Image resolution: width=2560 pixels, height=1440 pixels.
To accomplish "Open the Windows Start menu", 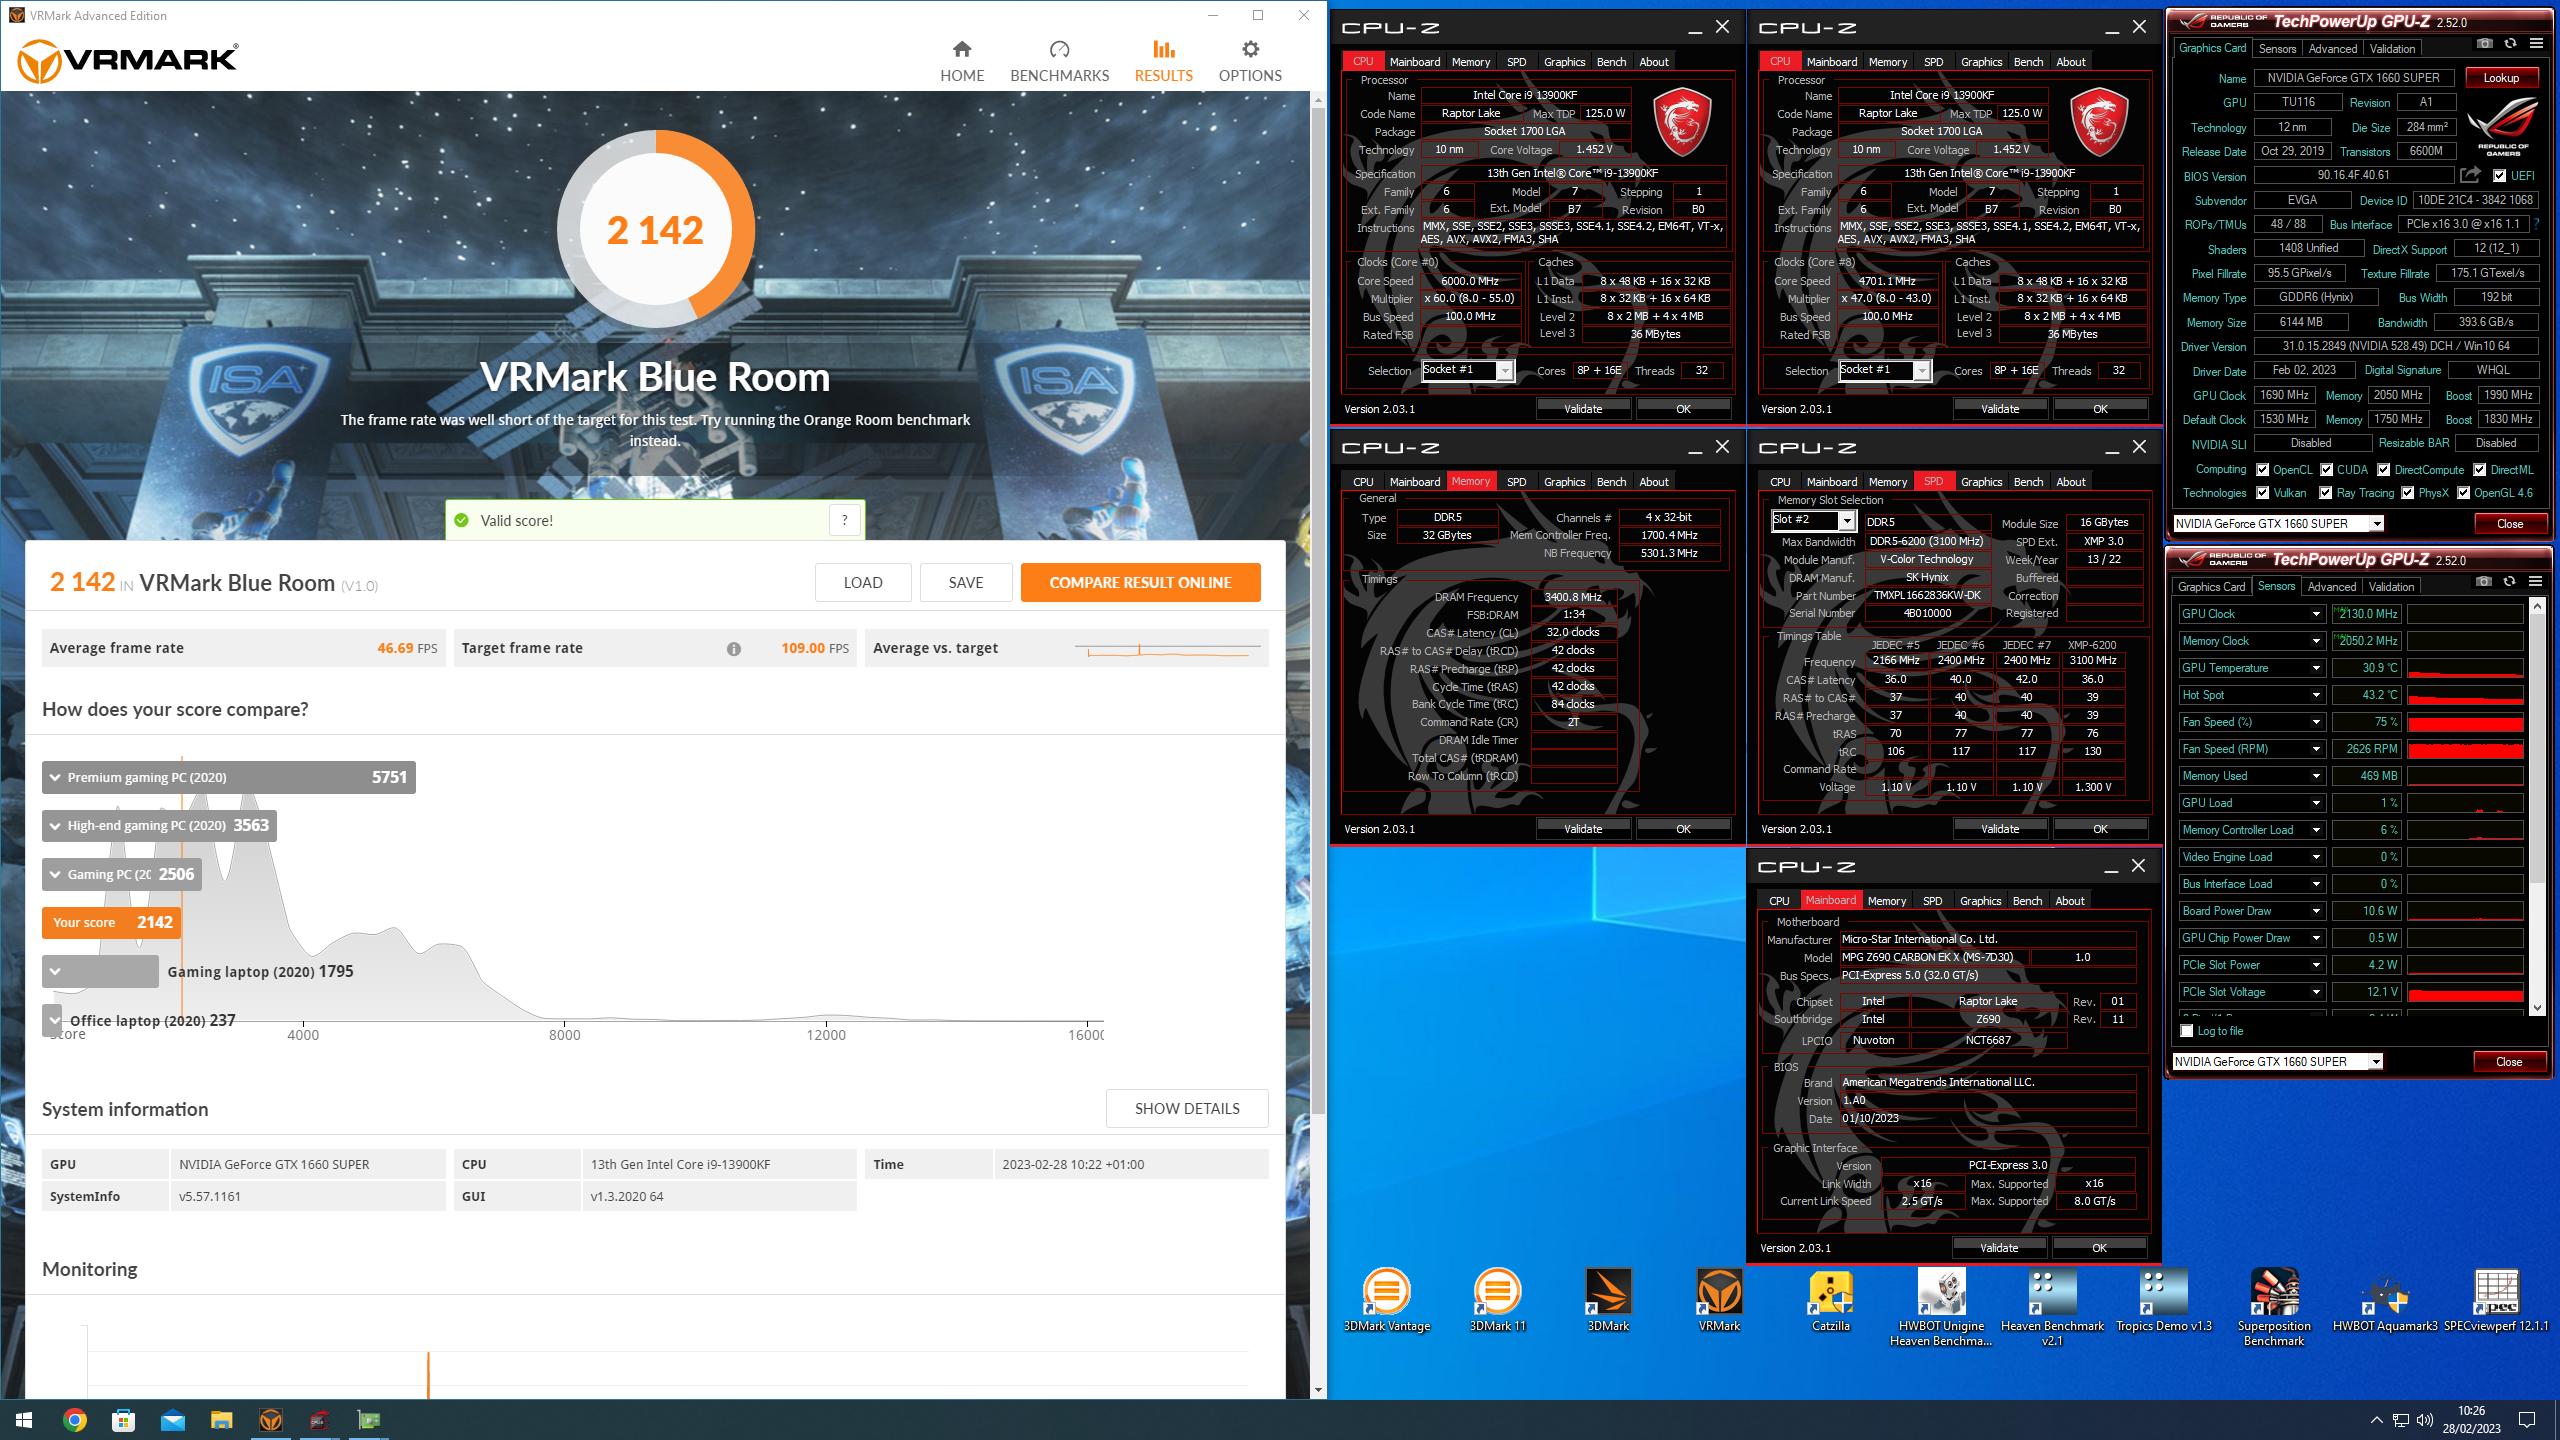I will click(x=24, y=1420).
